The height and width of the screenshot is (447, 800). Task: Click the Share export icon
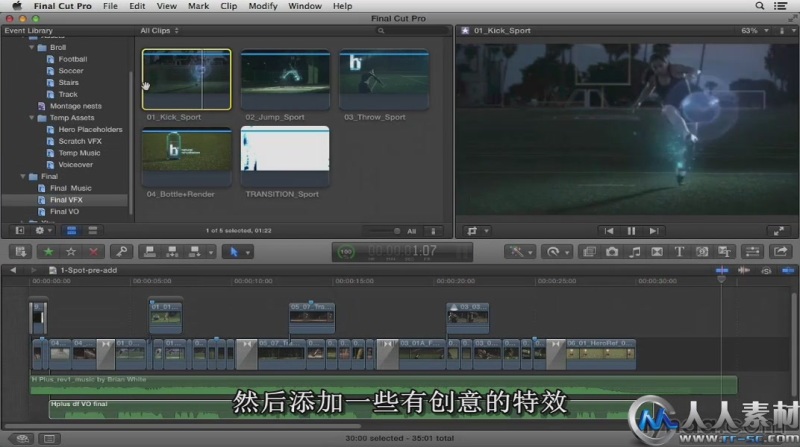[779, 252]
